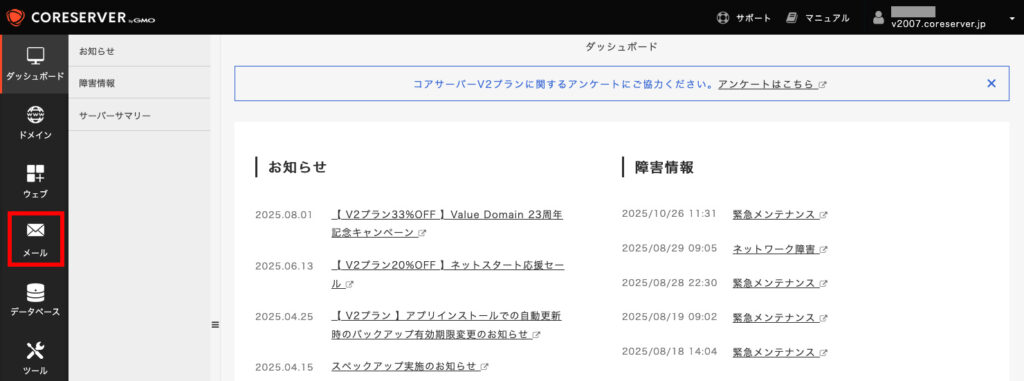Open the データベース sidebar section
Image resolution: width=1024 pixels, height=381 pixels.
tap(35, 299)
